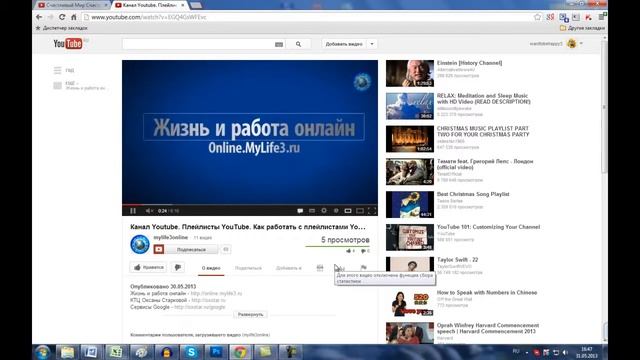Open the account menu arrow near avatar
The width and height of the screenshot is (640, 360).
point(581,43)
